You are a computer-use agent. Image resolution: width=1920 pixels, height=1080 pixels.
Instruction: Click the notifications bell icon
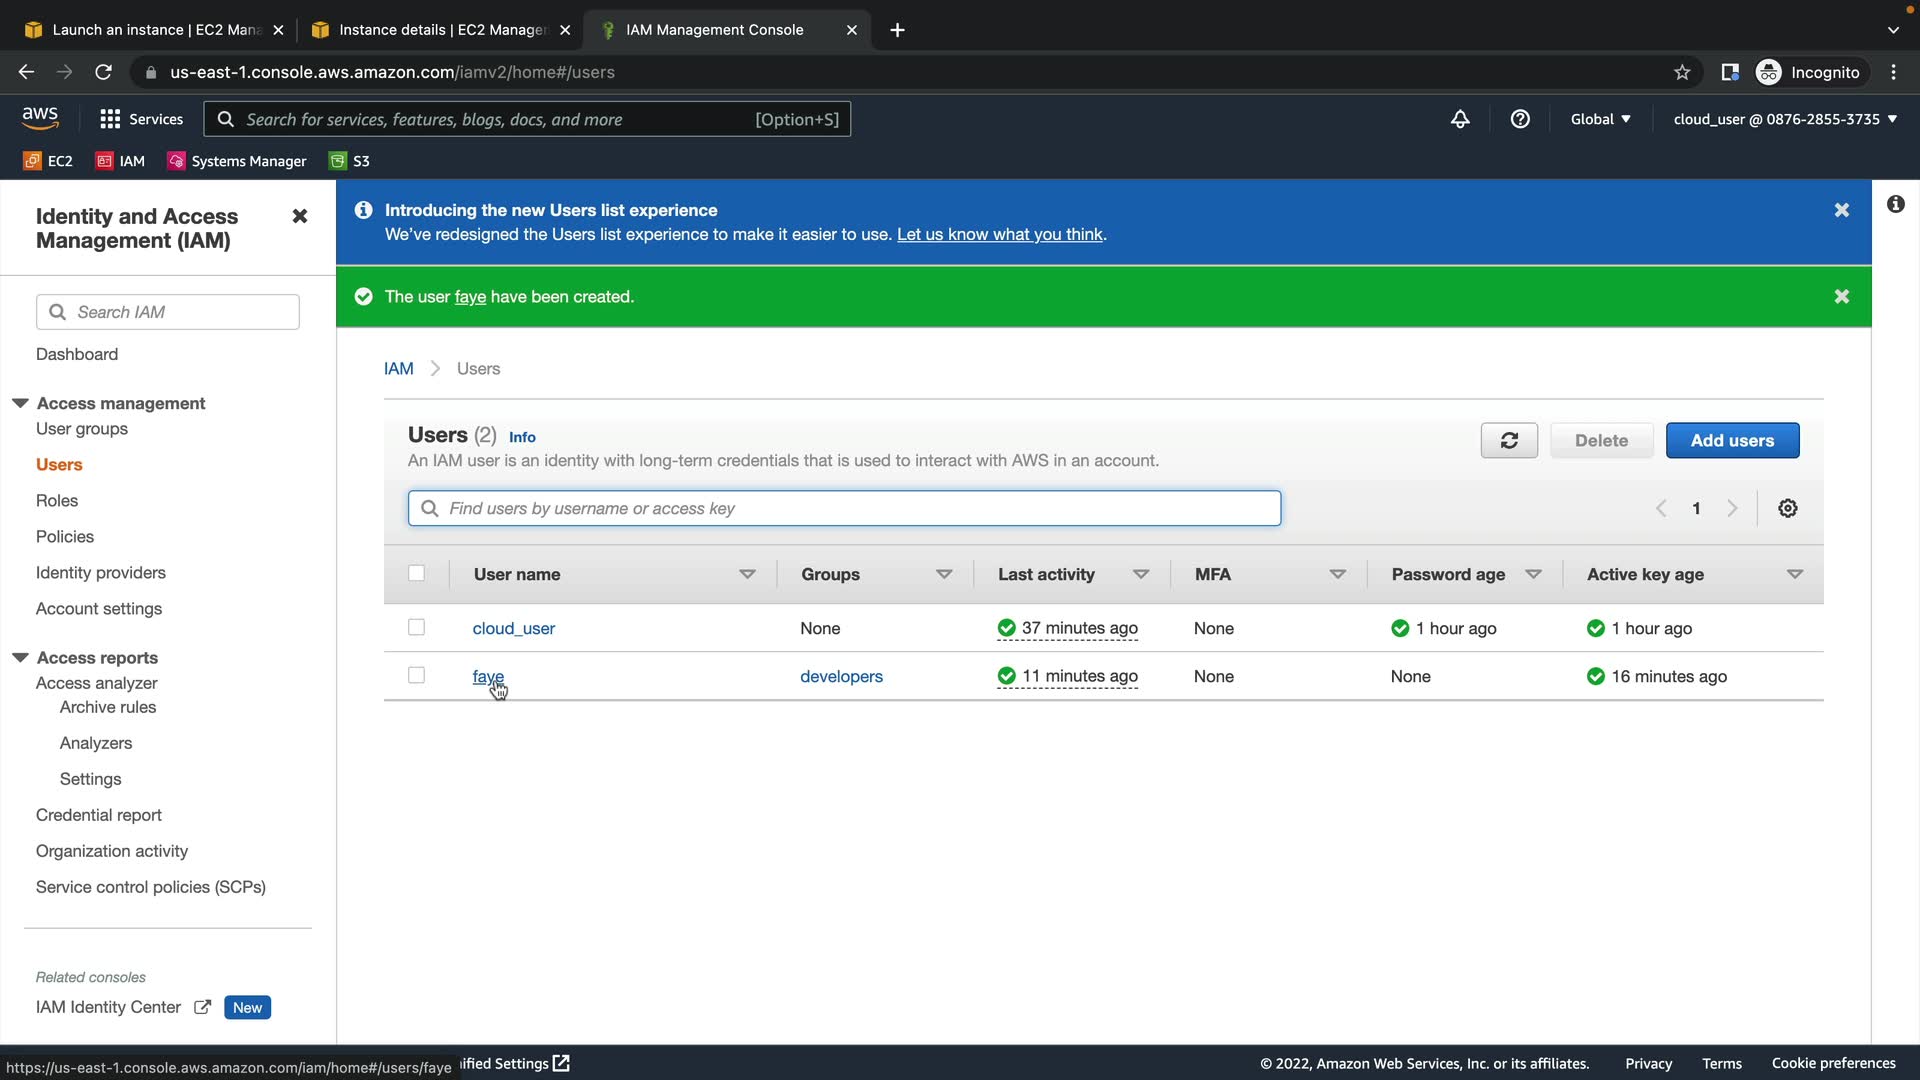click(x=1460, y=119)
